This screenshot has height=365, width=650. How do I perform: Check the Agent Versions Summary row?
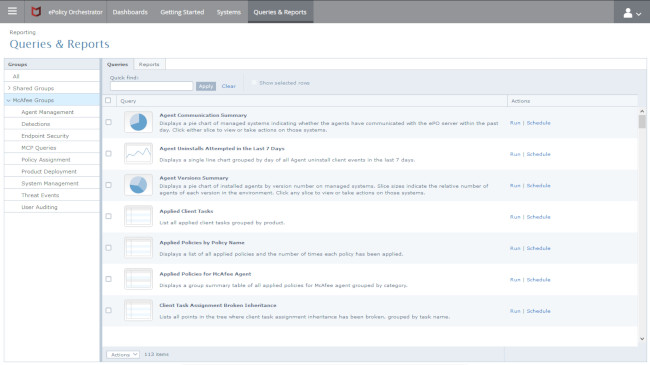(109, 185)
